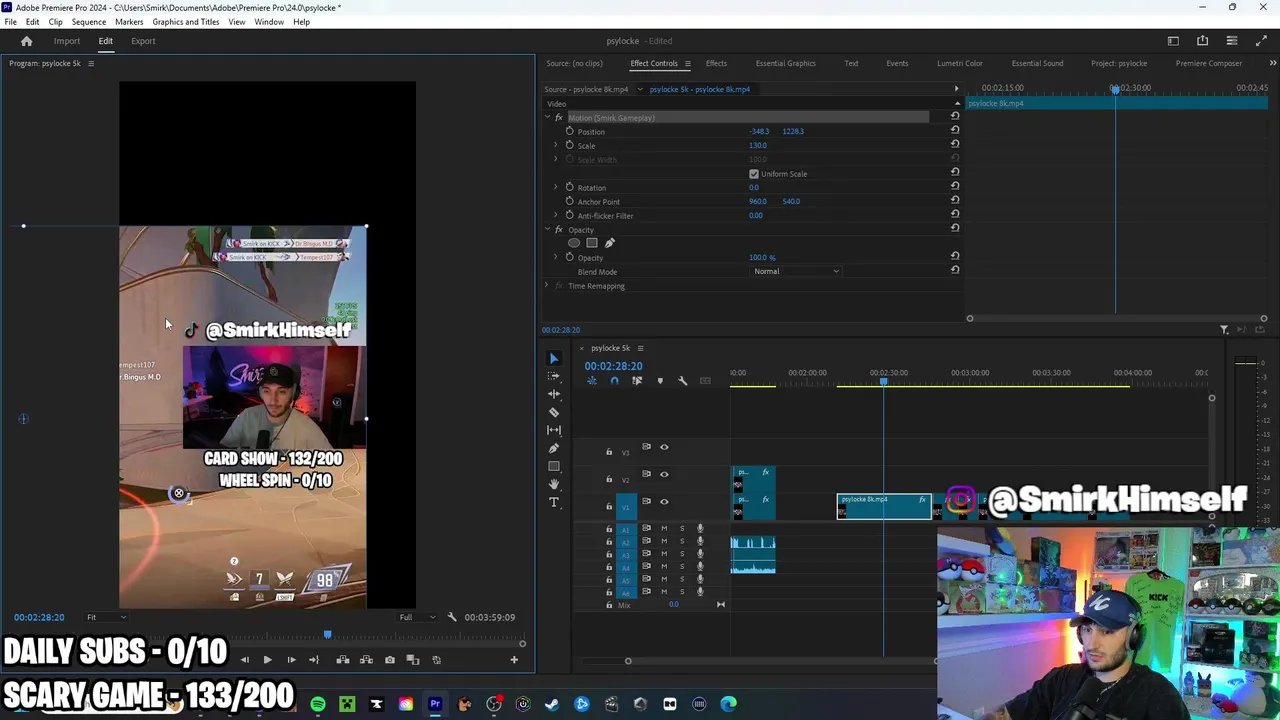Click the Export Frame camera icon
This screenshot has height=720, width=1280.
(x=390, y=660)
